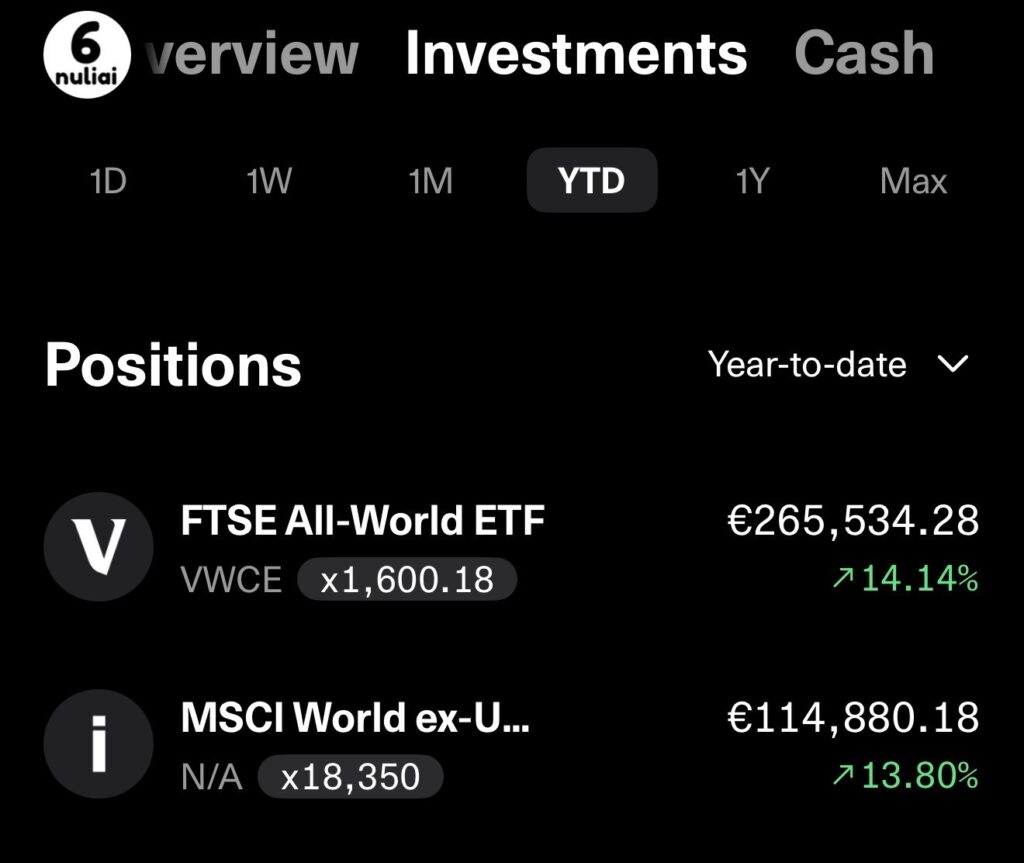Open the MSCI World ex-U... position

[512, 744]
